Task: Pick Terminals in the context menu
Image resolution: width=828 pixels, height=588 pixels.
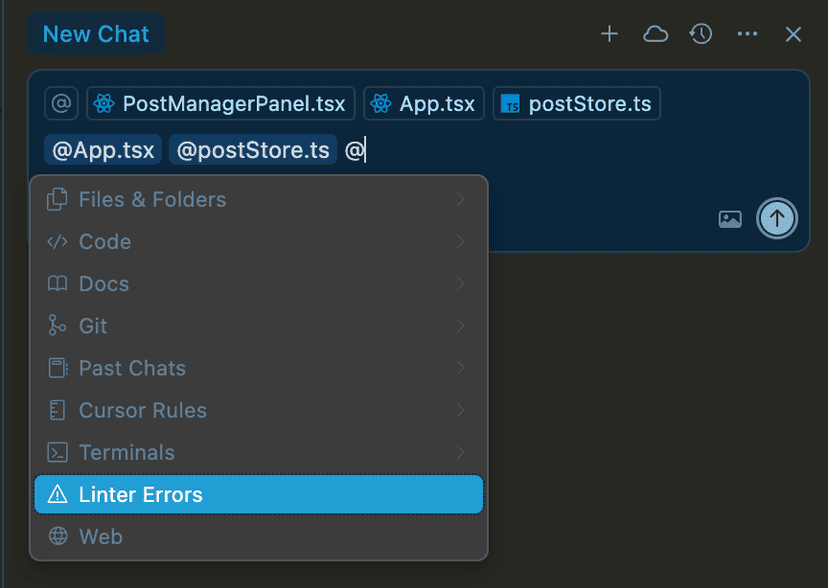Action: 259,452
